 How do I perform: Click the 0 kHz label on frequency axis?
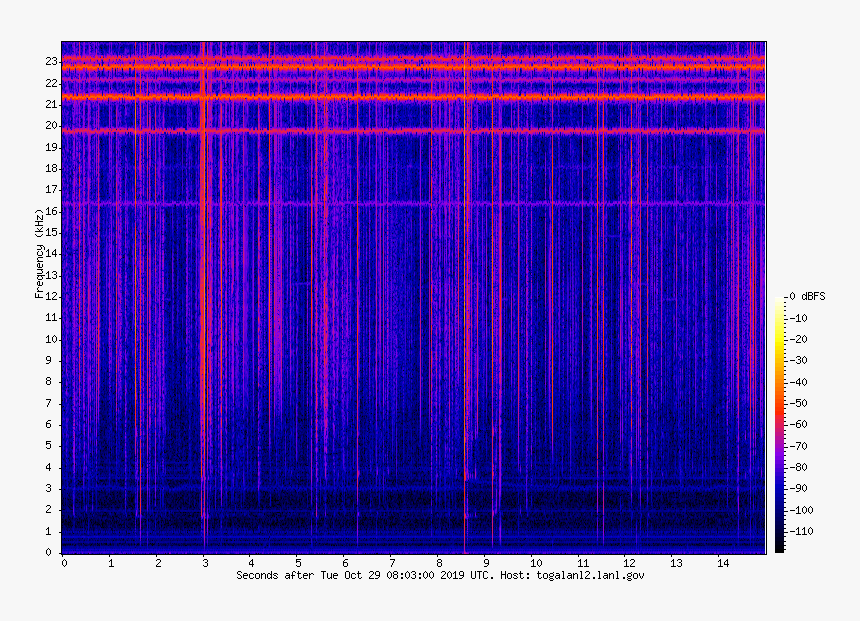54,553
